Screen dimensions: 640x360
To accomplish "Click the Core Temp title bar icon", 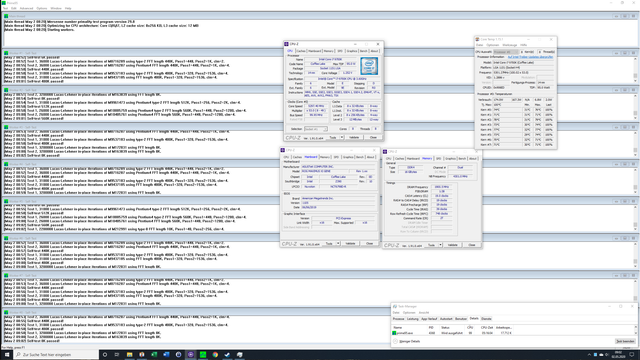I will pos(478,40).
